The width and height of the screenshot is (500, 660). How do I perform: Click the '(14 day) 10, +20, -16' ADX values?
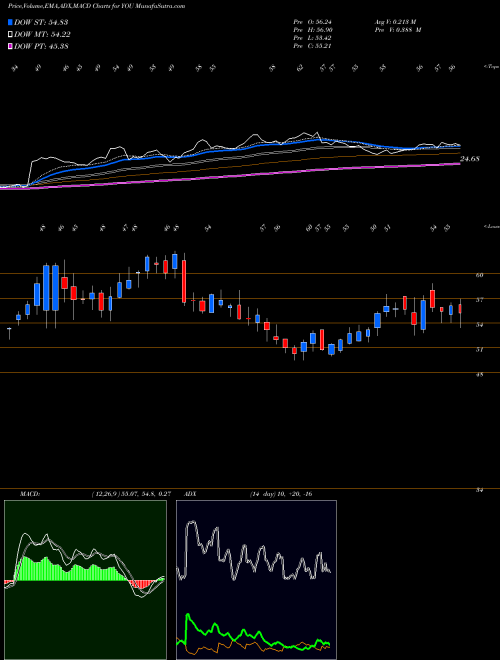(281, 494)
